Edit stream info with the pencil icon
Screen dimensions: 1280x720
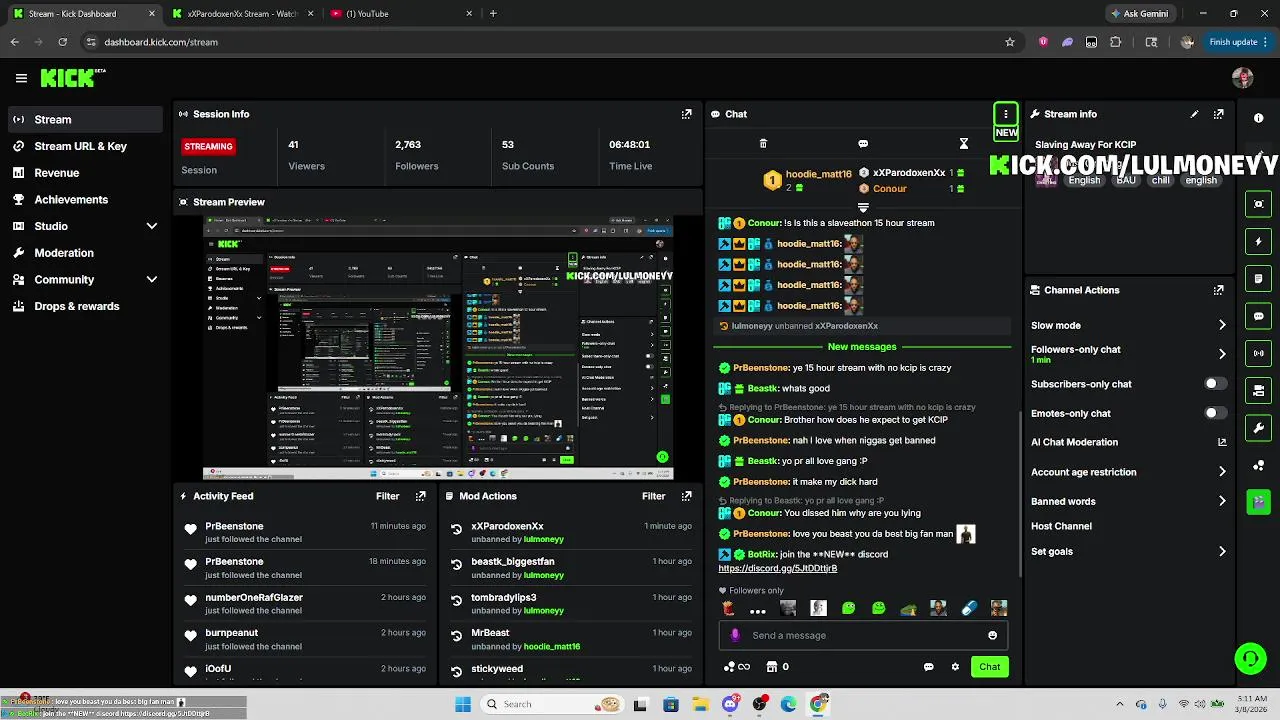tap(1194, 114)
